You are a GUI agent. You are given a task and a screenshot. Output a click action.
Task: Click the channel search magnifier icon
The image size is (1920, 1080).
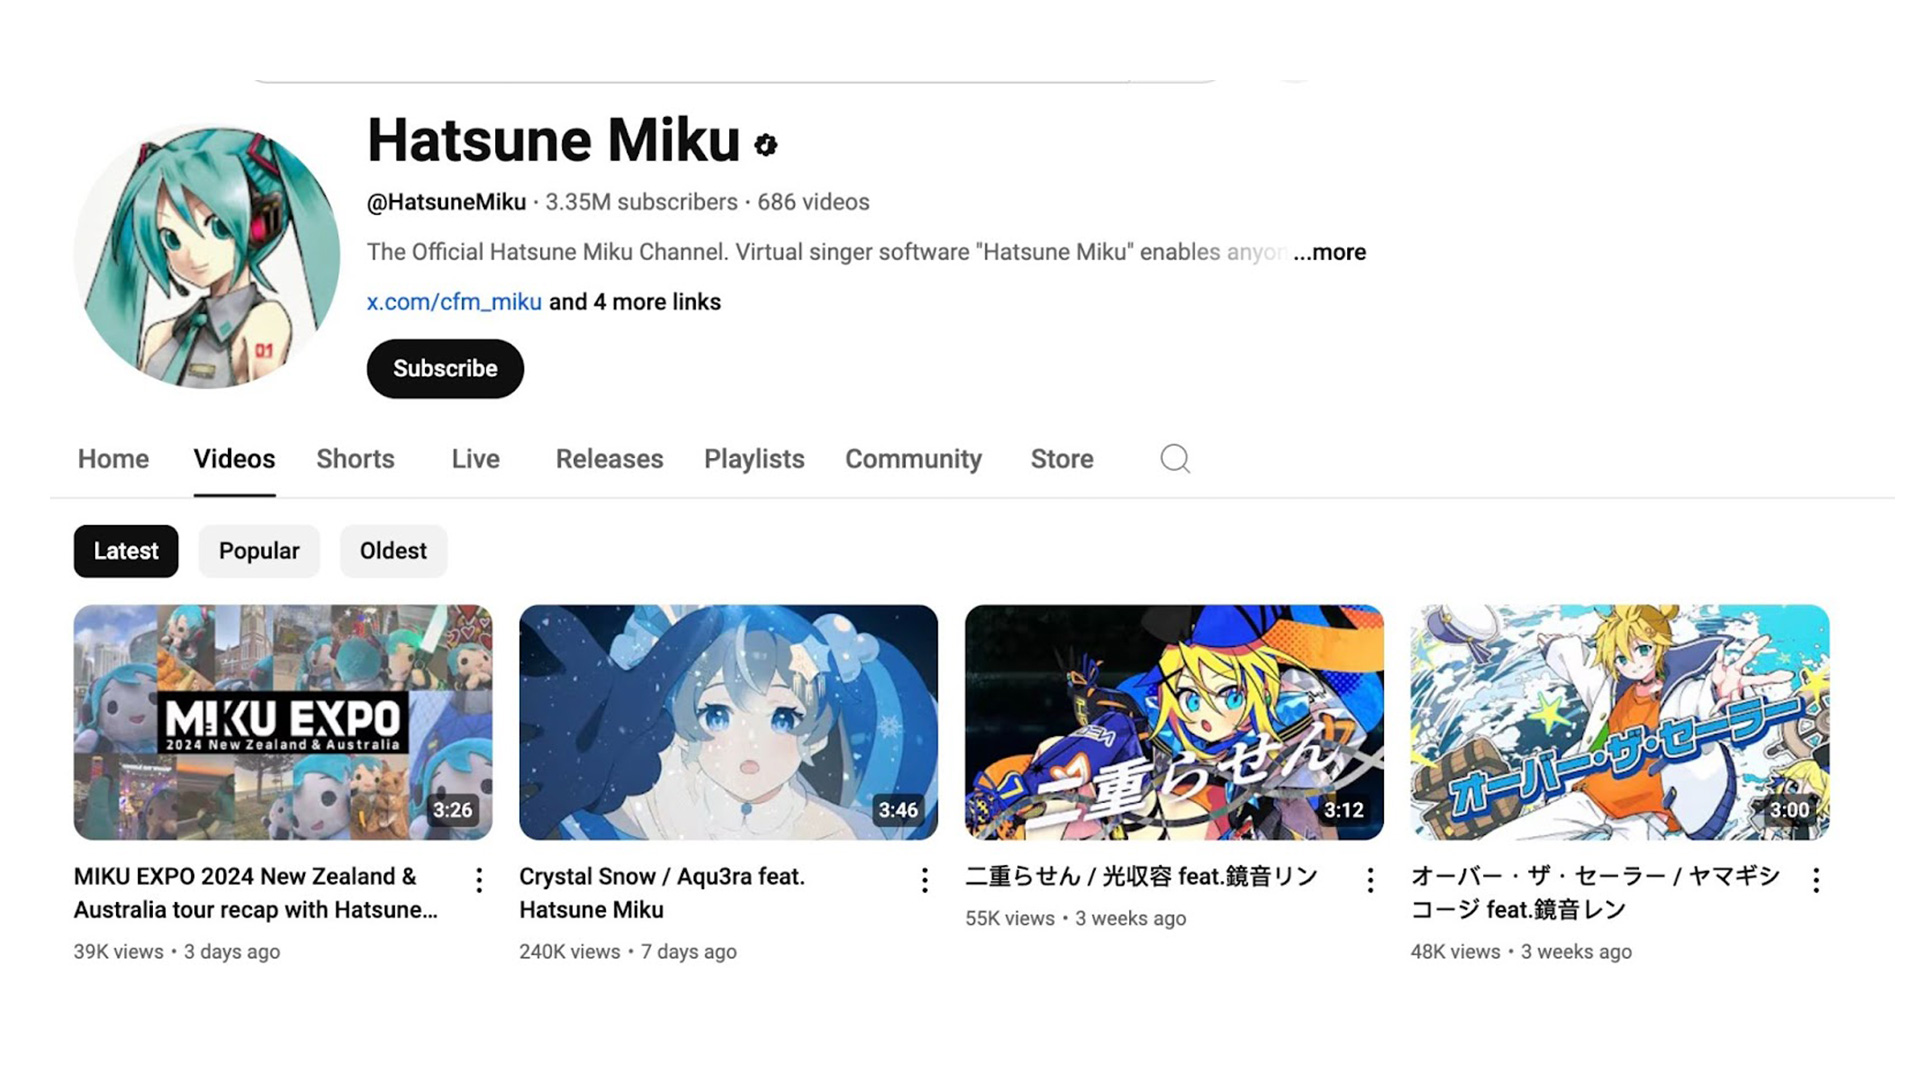[1175, 459]
